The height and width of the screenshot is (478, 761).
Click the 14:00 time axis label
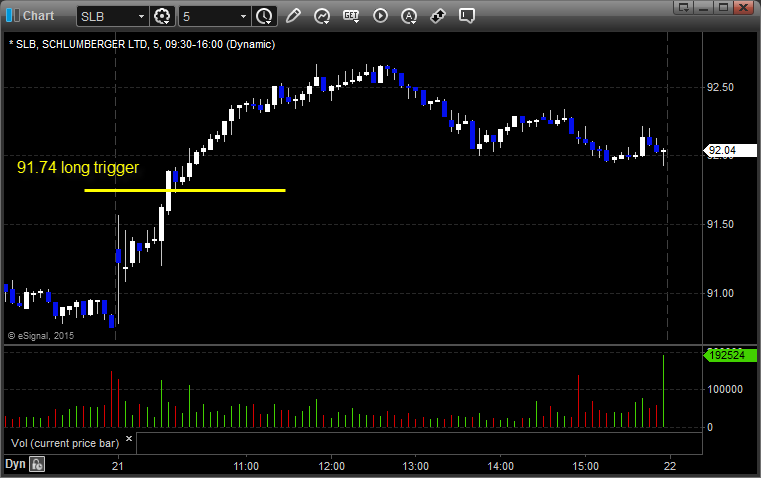500,466
